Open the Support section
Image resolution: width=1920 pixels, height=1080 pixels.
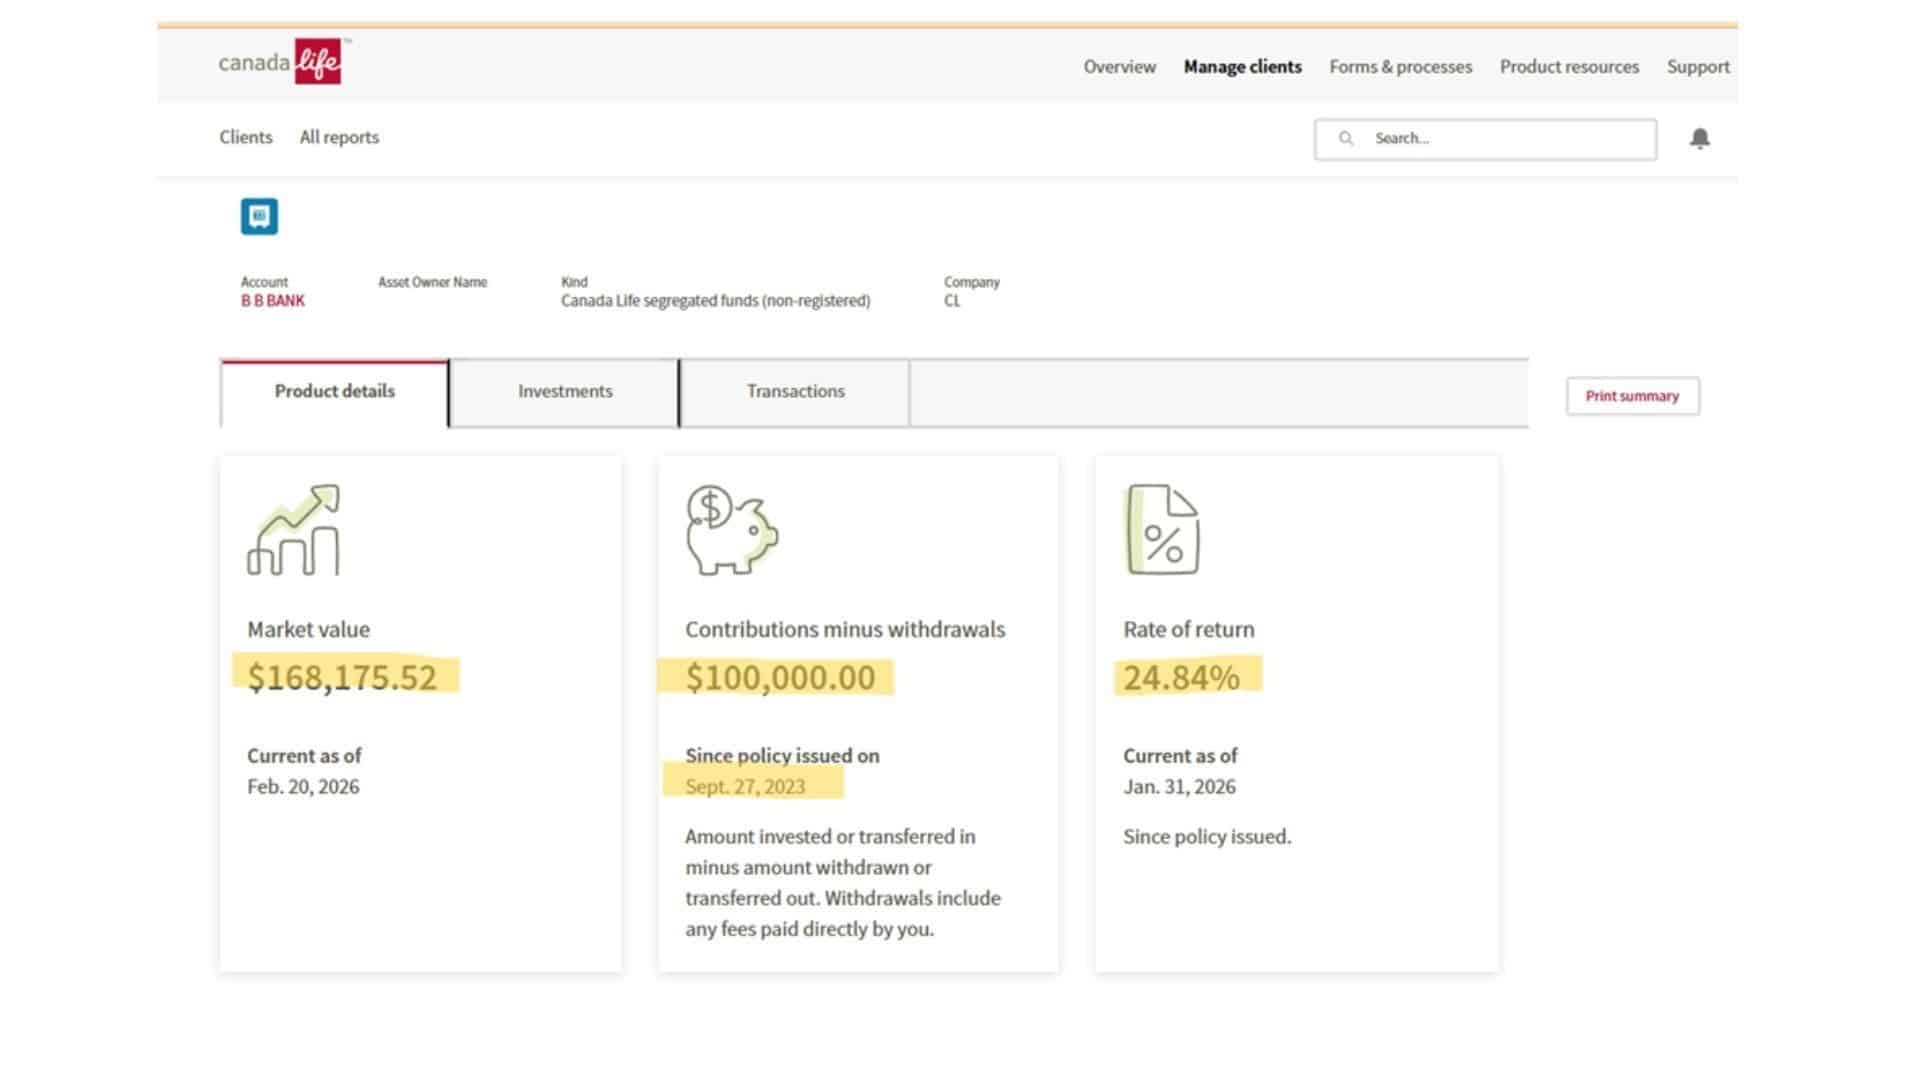[x=1697, y=66]
